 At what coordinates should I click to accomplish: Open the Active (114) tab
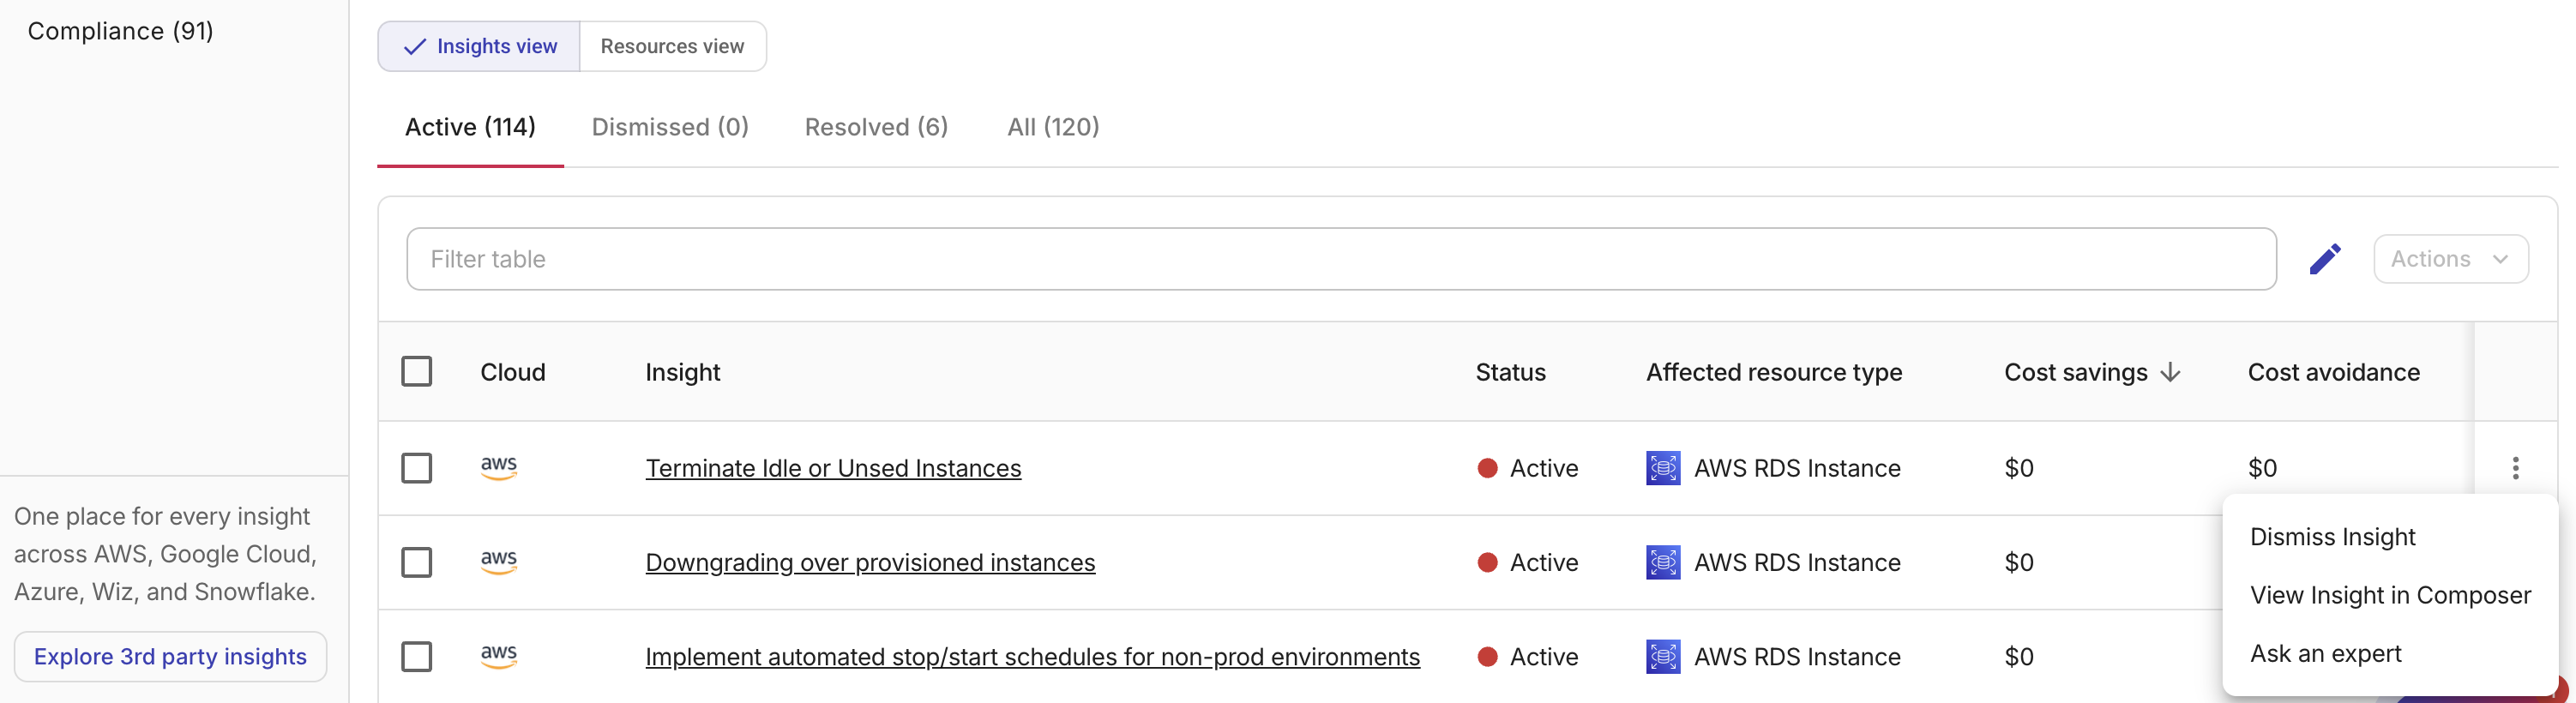pyautogui.click(x=470, y=127)
